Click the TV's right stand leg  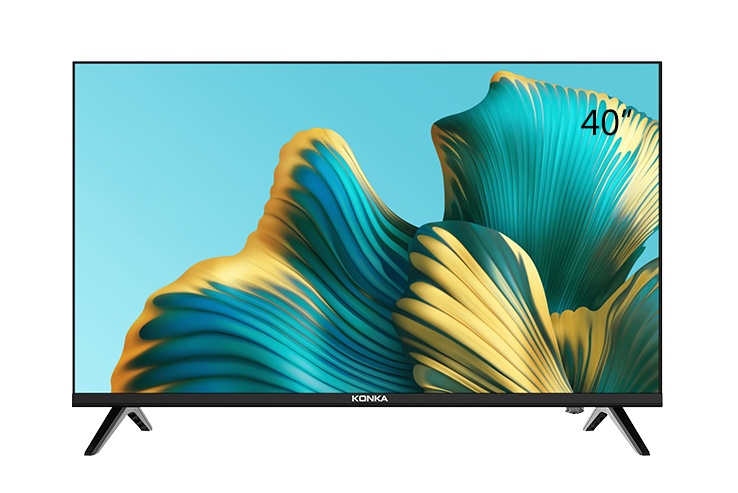tap(617, 431)
